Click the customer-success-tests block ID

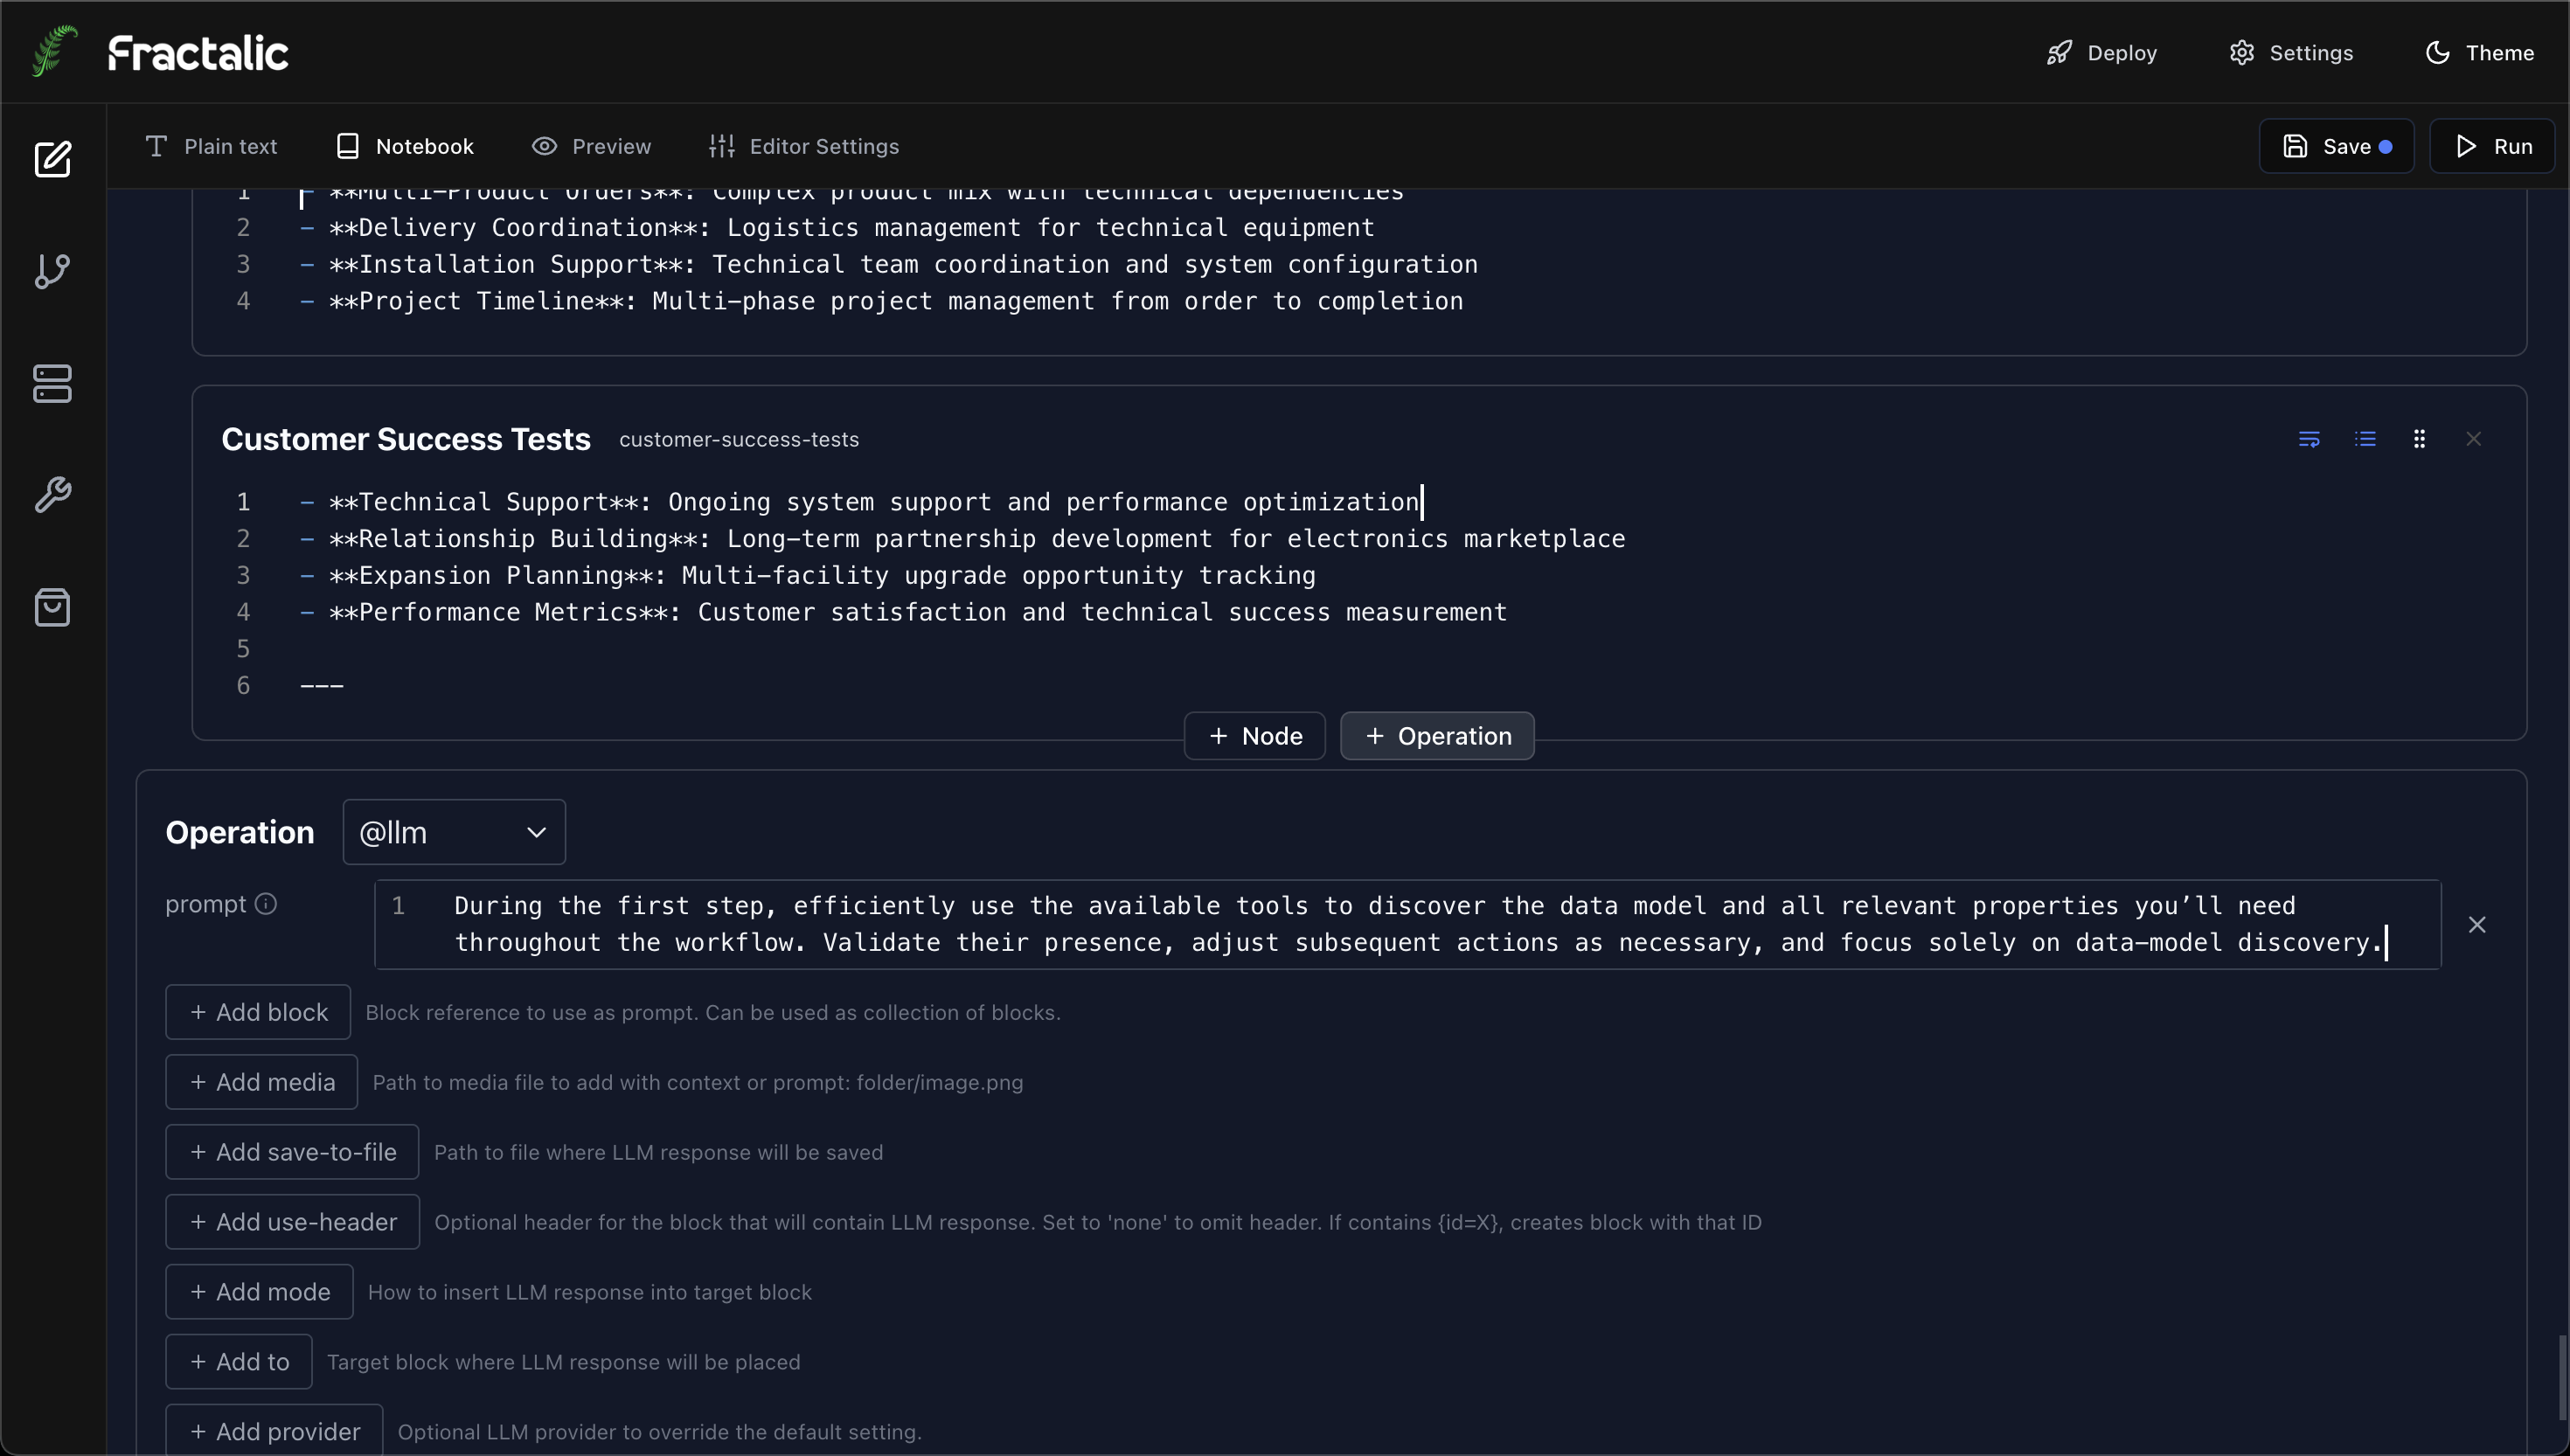coord(739,439)
